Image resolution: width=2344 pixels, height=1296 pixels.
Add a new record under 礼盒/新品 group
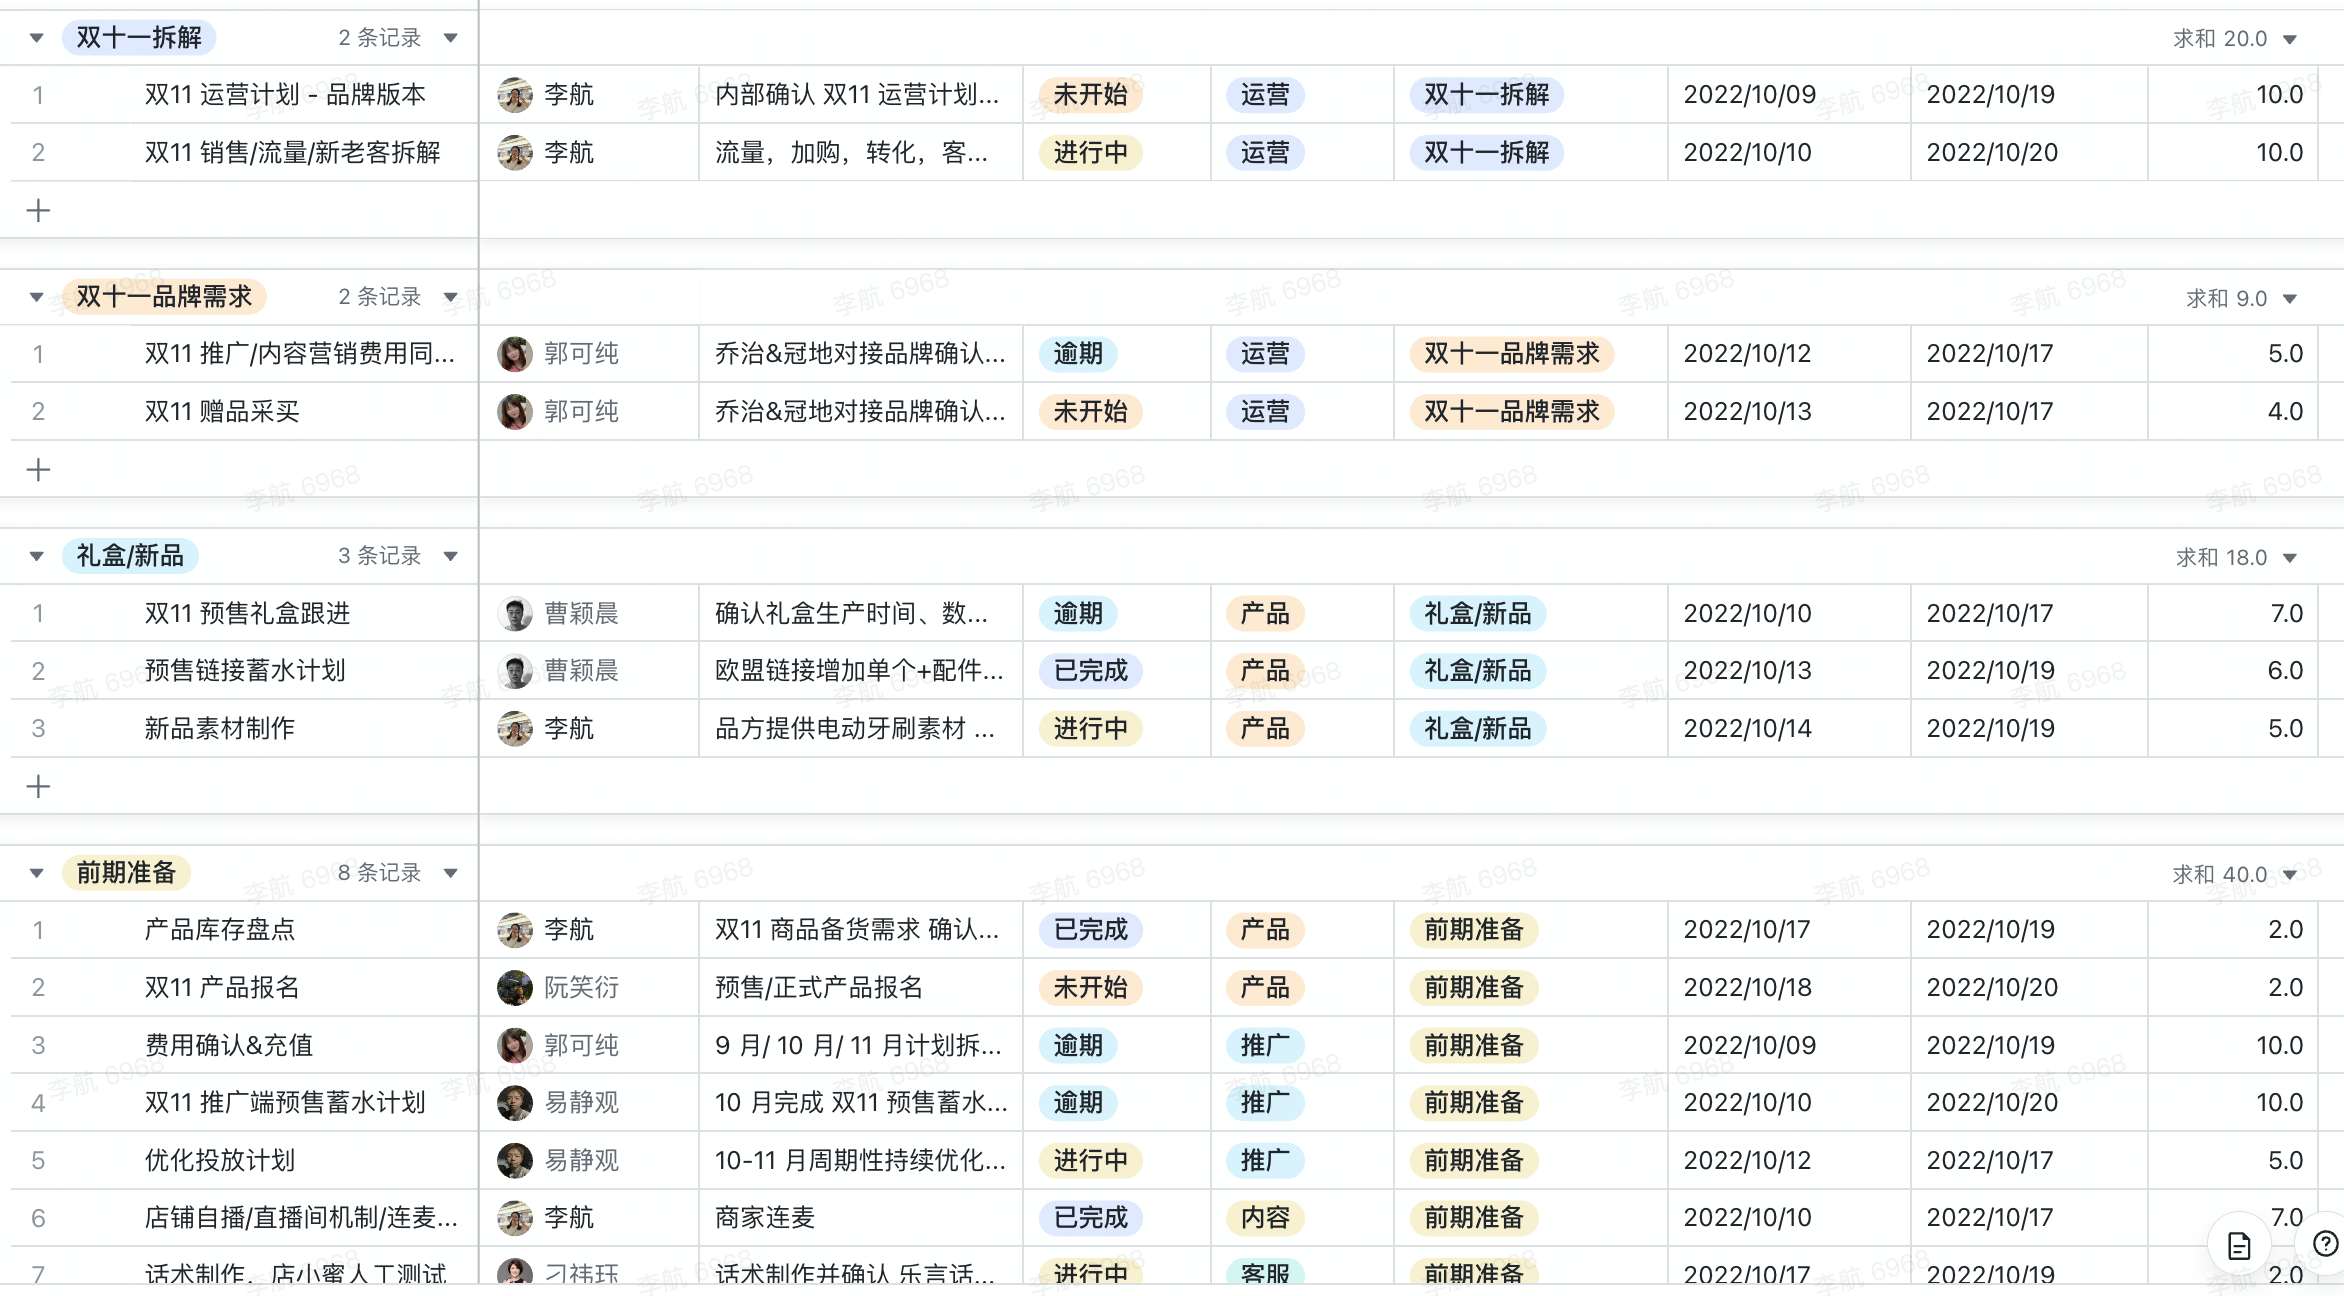(x=38, y=786)
